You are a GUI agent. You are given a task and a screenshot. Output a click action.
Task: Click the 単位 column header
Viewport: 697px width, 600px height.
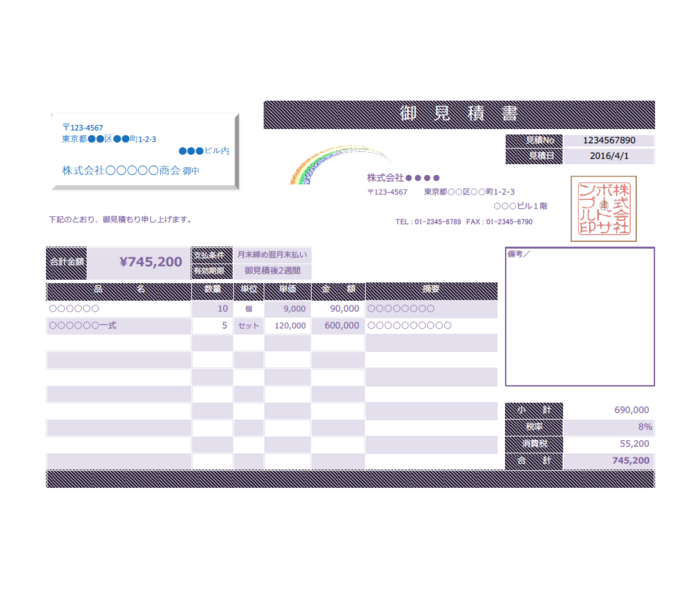tap(248, 291)
